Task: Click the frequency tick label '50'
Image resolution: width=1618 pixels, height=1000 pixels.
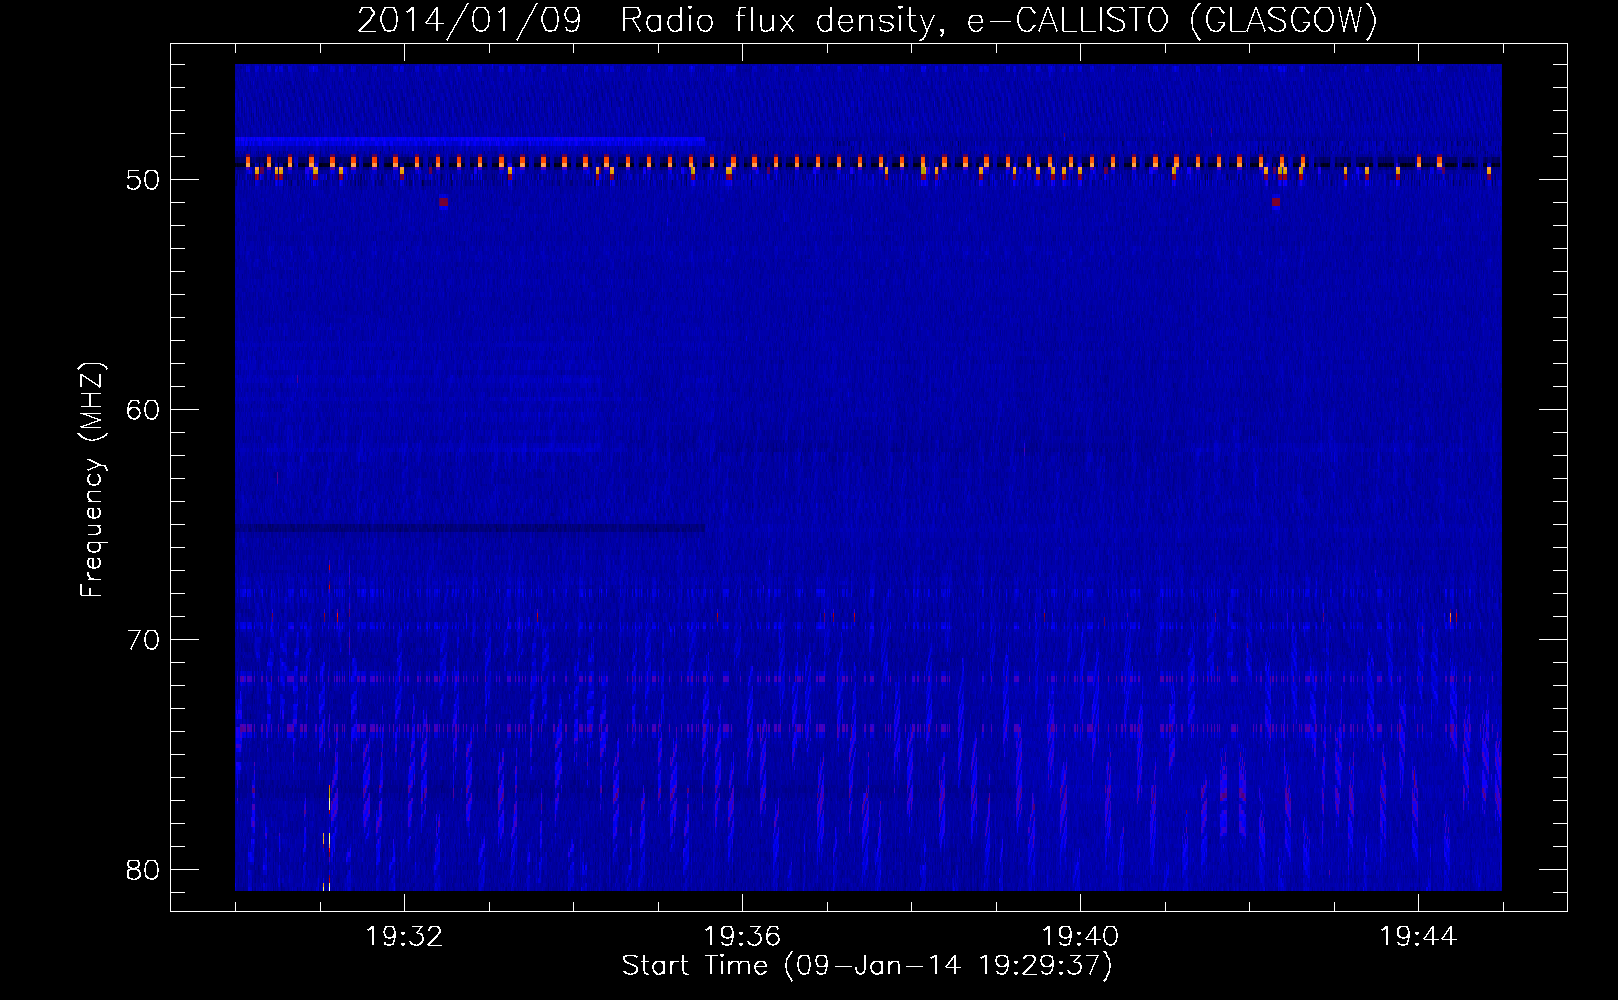Action: [143, 180]
